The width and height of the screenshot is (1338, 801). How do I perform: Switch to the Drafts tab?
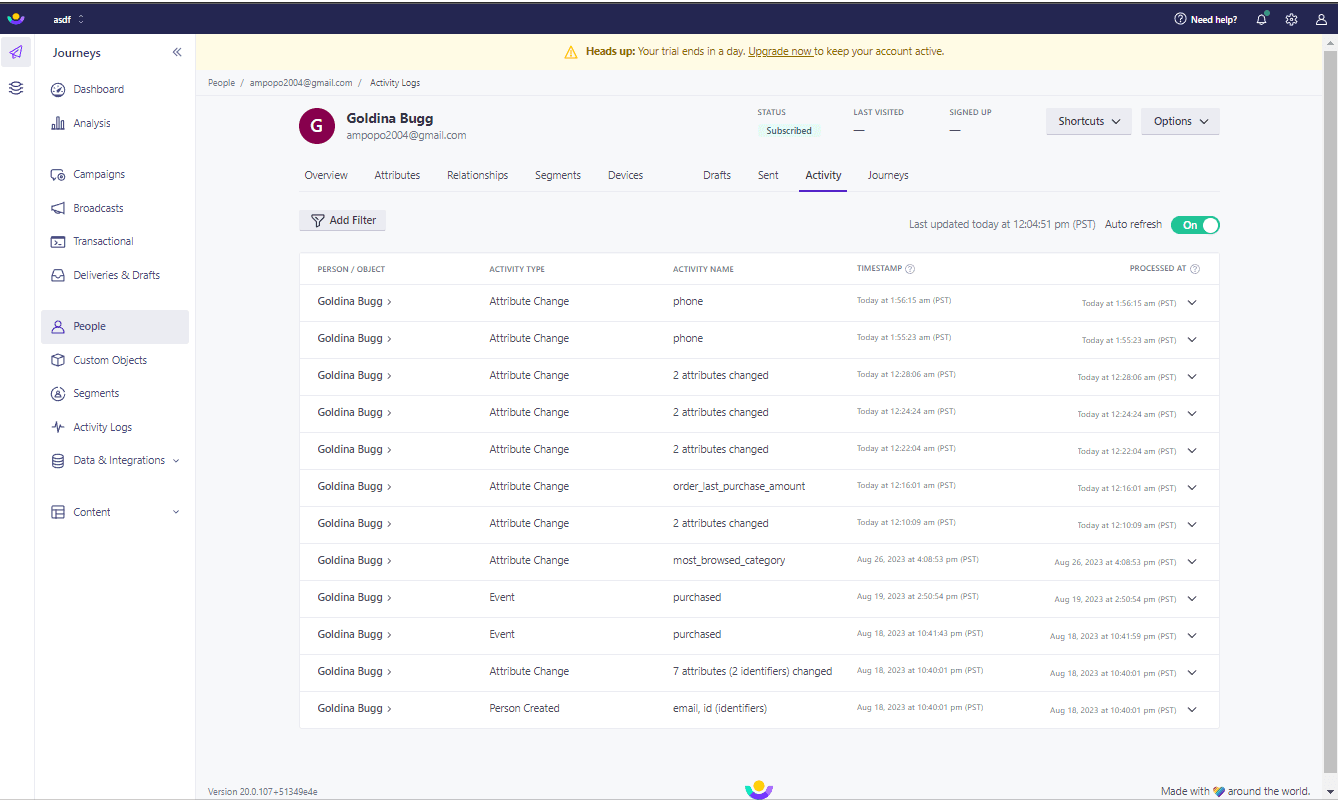click(717, 175)
